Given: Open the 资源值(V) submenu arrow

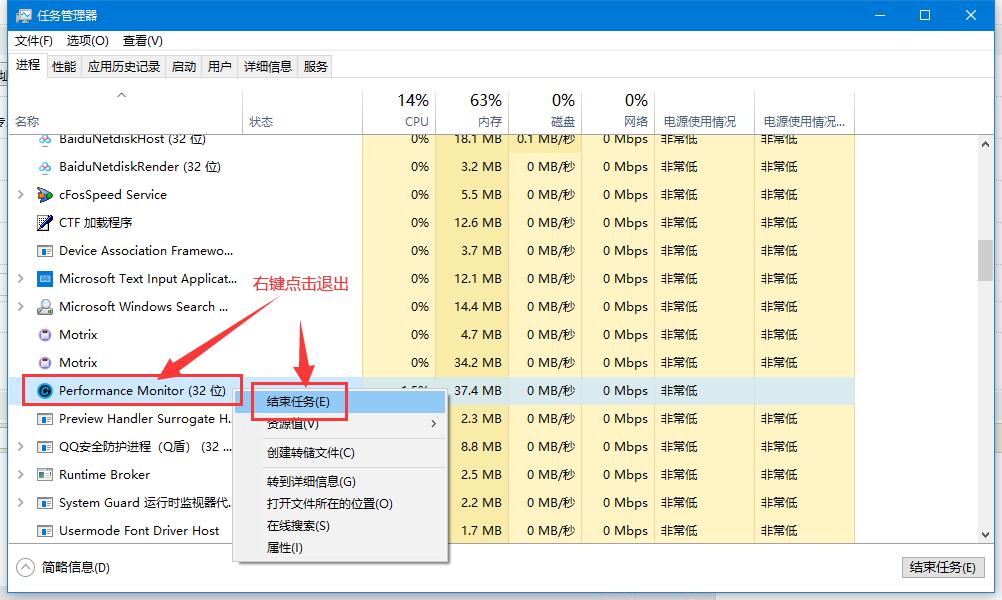Looking at the screenshot, I should 434,424.
